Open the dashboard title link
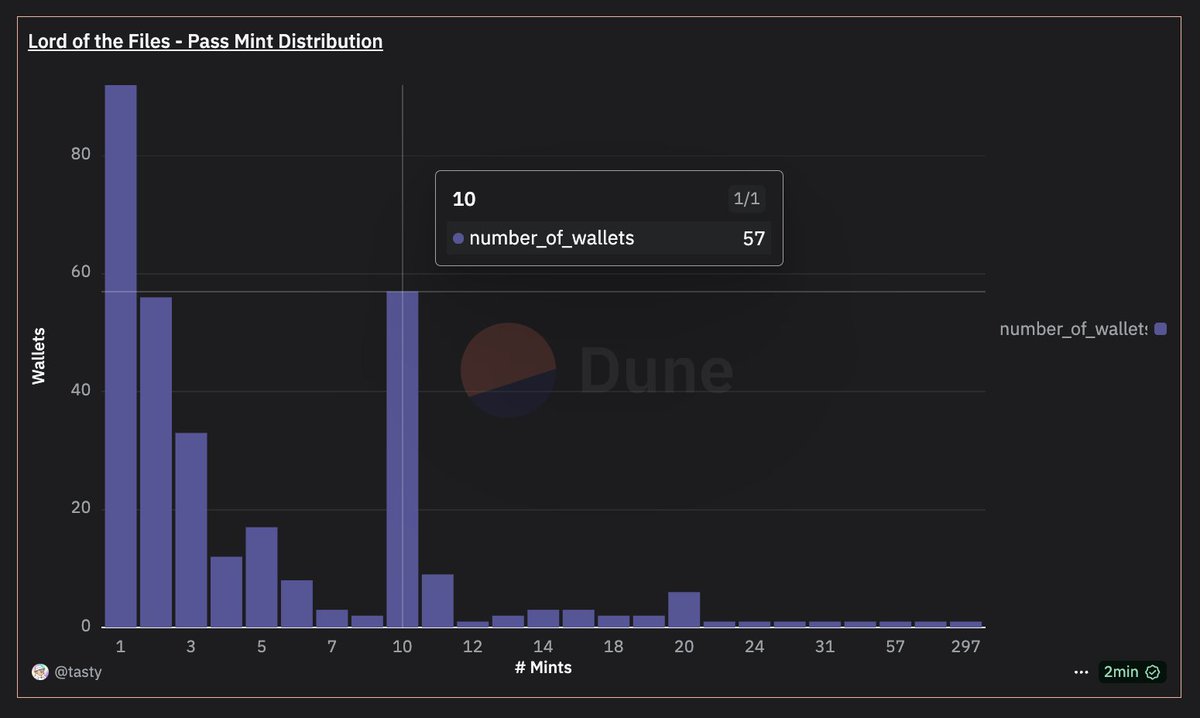 point(205,41)
